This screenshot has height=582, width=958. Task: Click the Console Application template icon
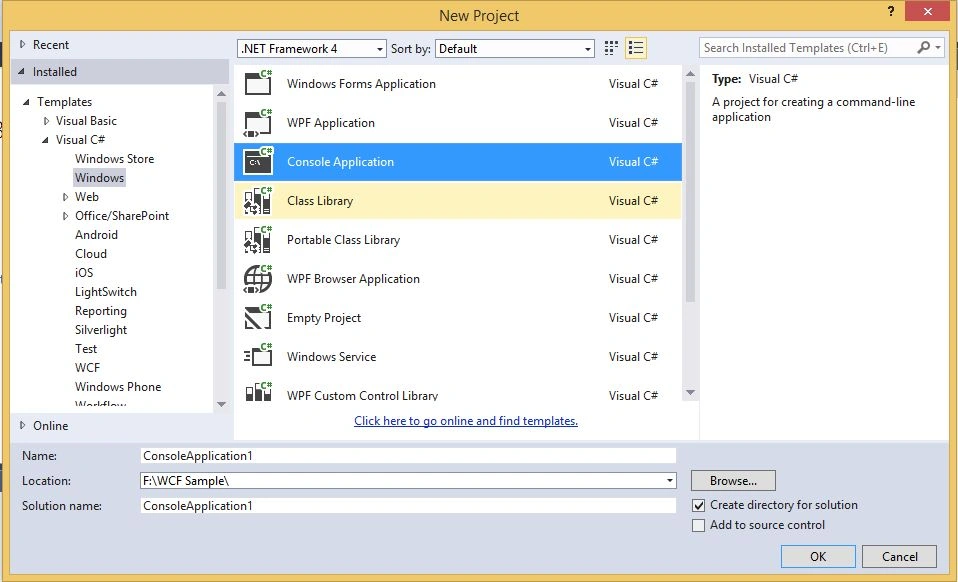tap(258, 161)
